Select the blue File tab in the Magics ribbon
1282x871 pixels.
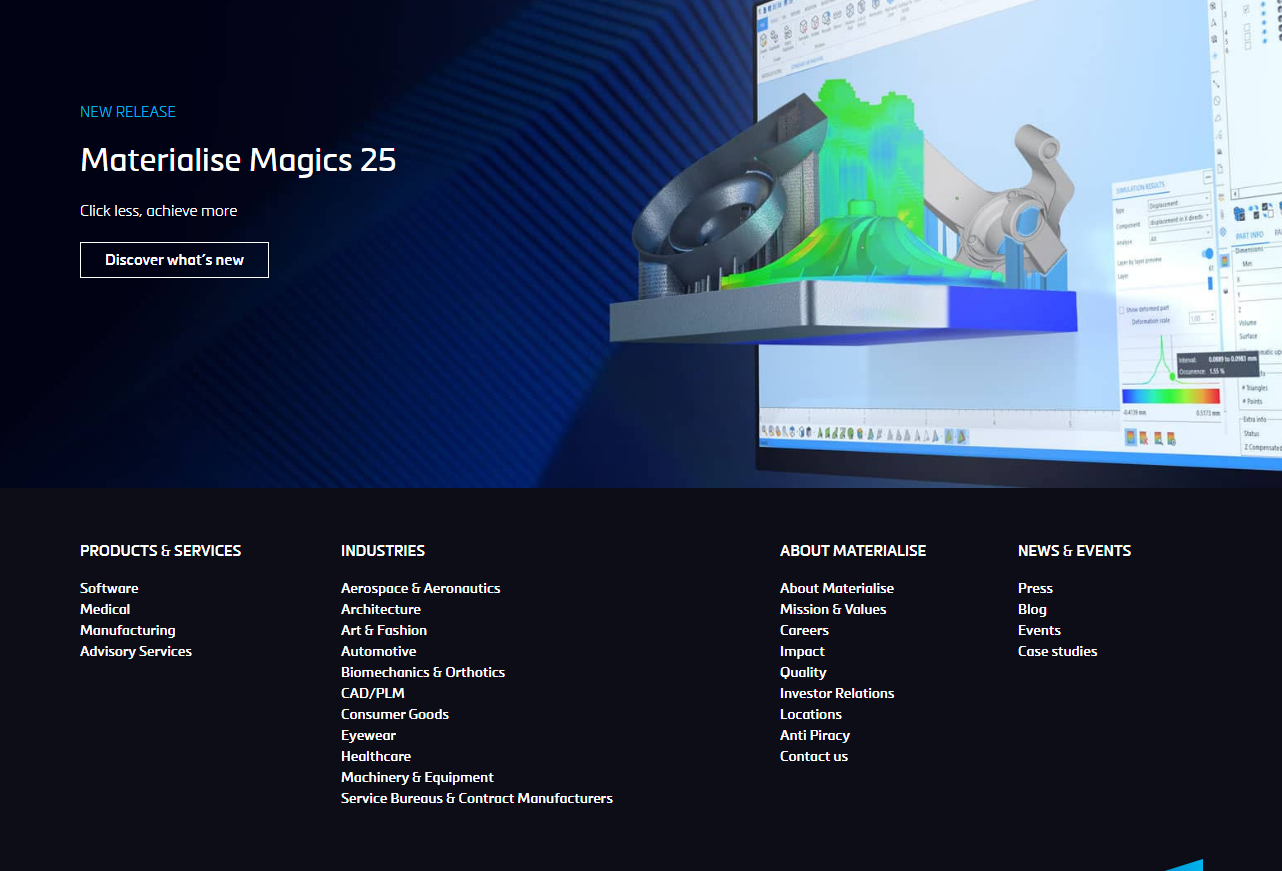click(x=764, y=21)
